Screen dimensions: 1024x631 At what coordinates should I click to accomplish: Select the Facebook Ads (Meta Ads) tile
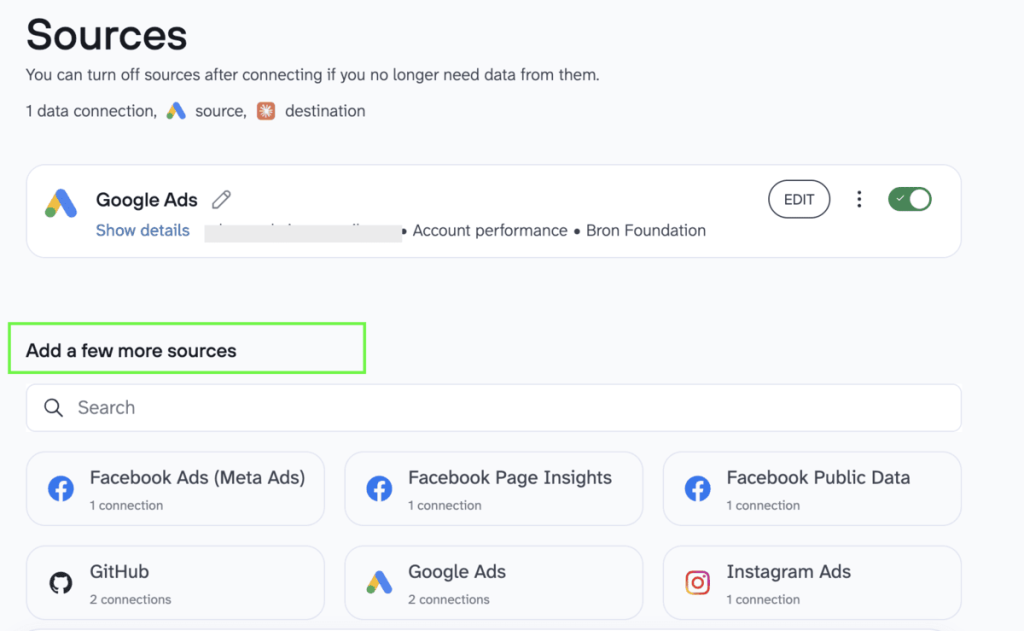(x=175, y=488)
